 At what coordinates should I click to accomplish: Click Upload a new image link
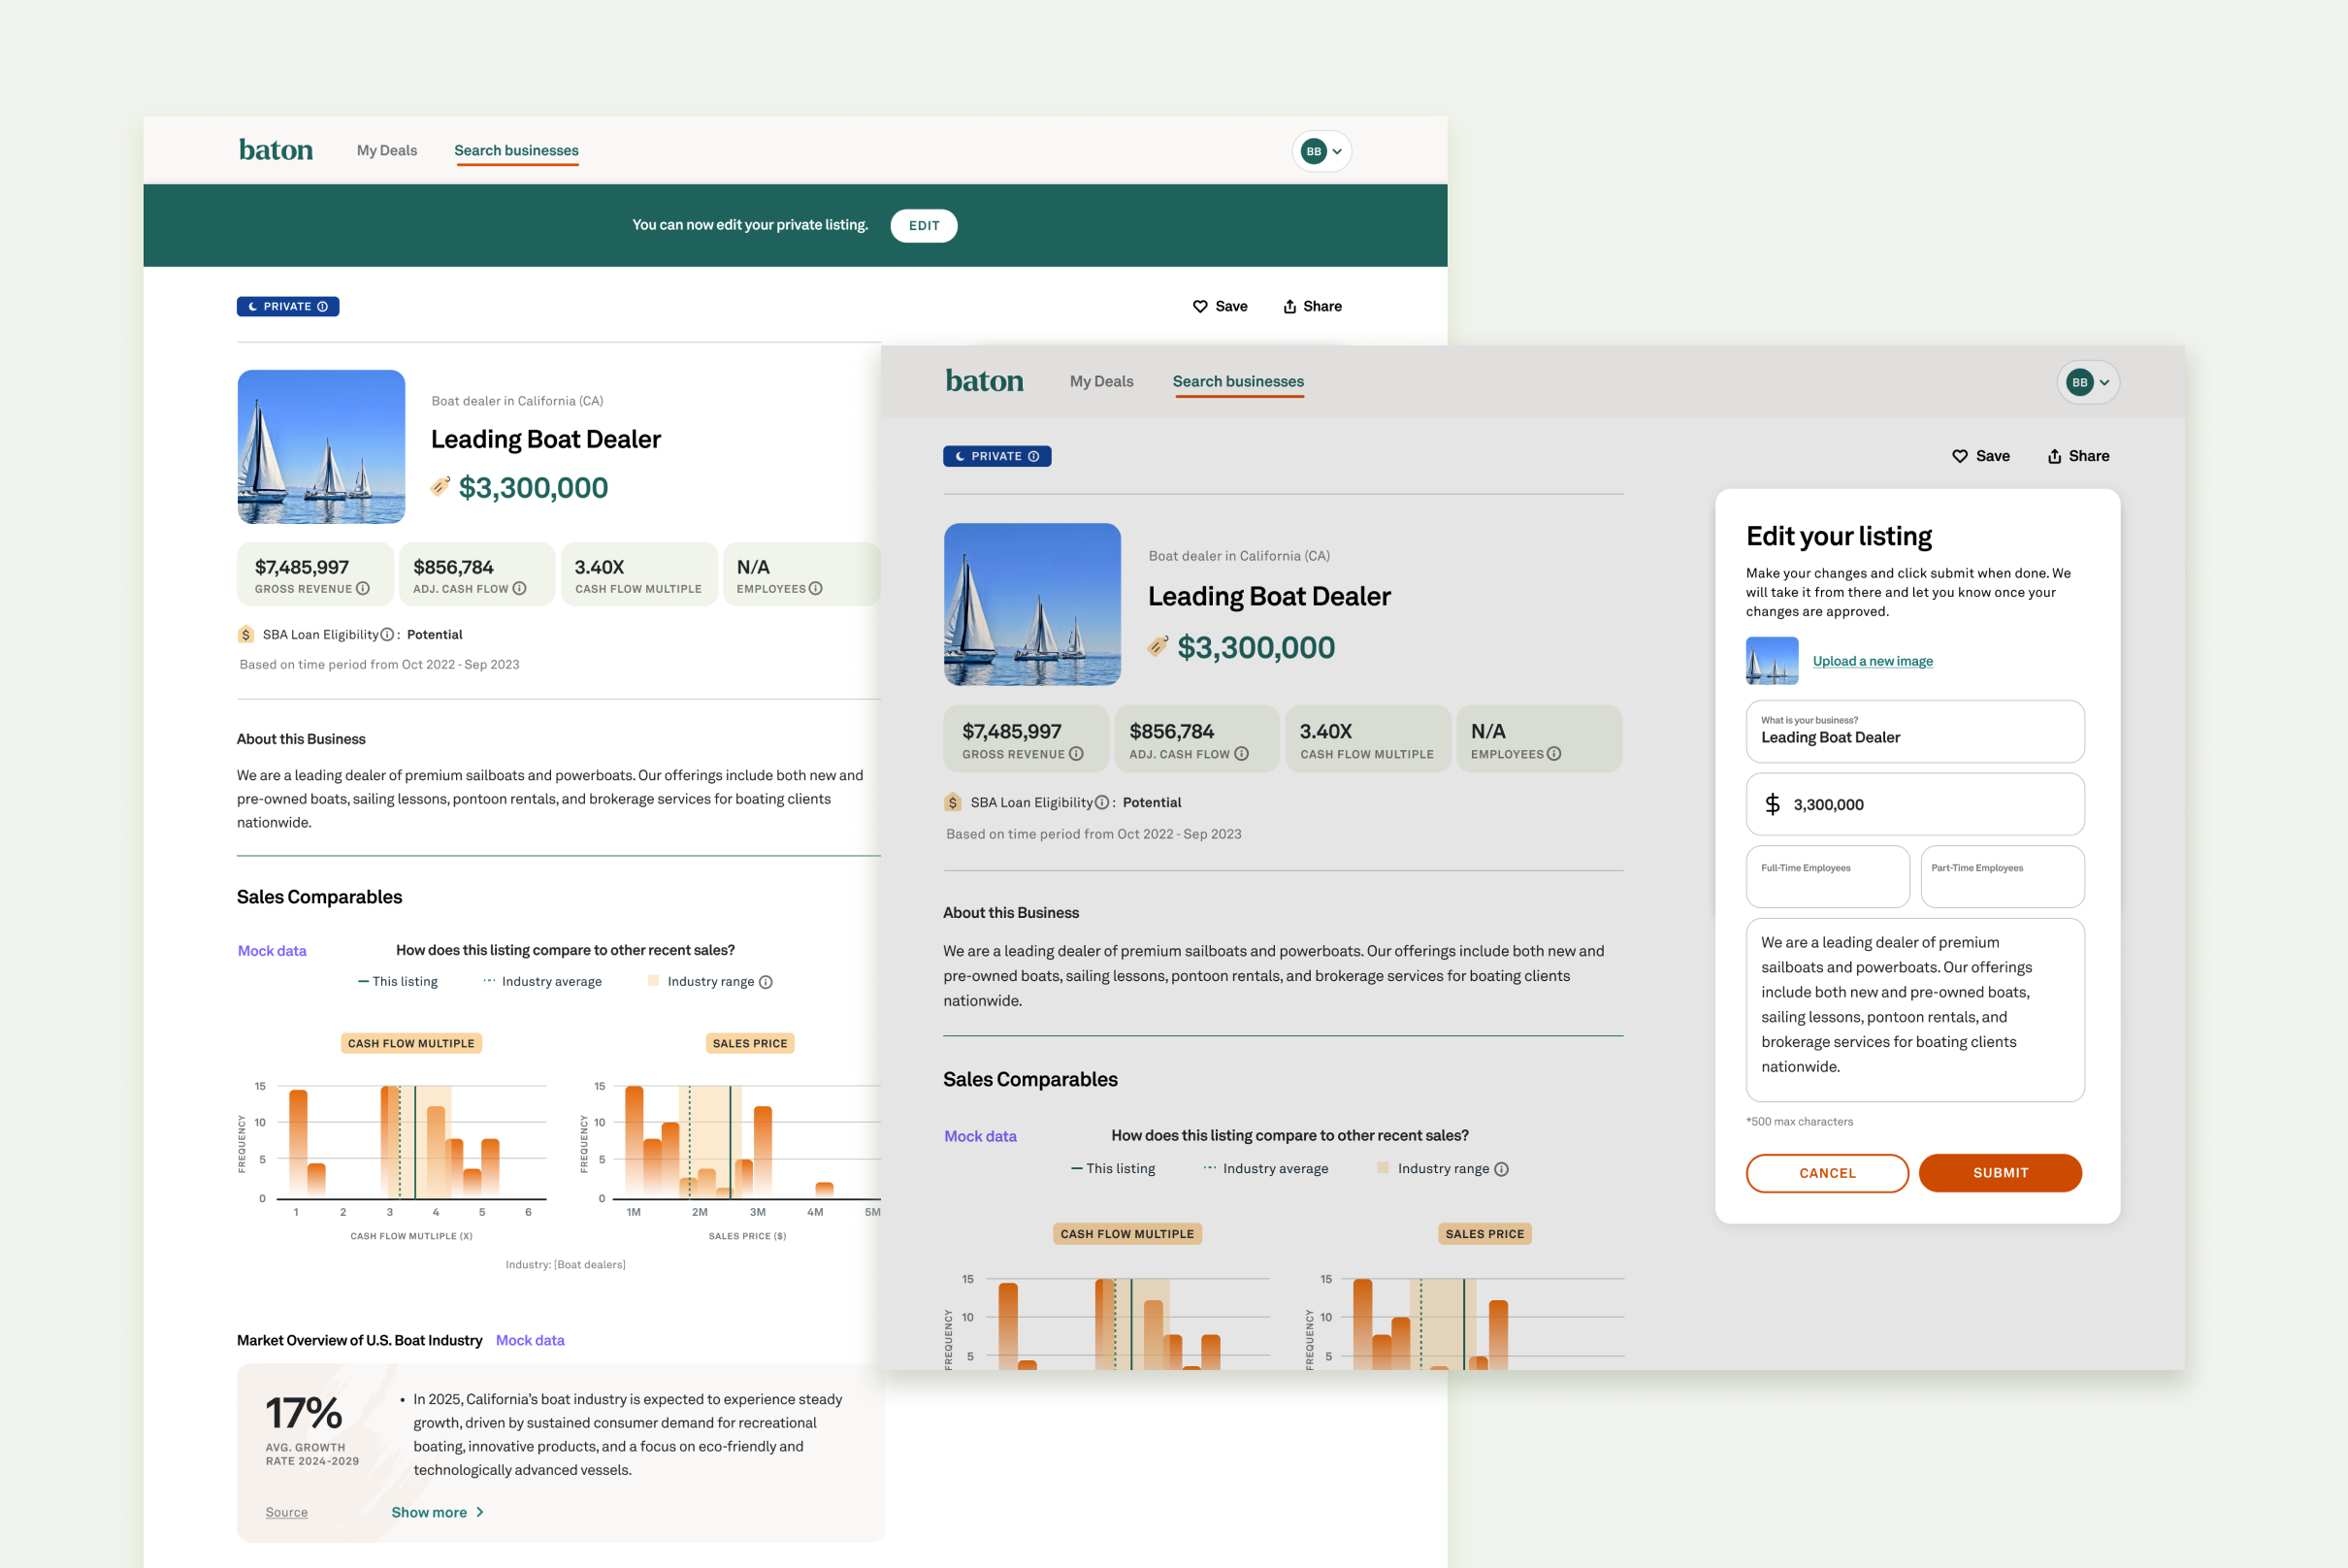point(1872,661)
